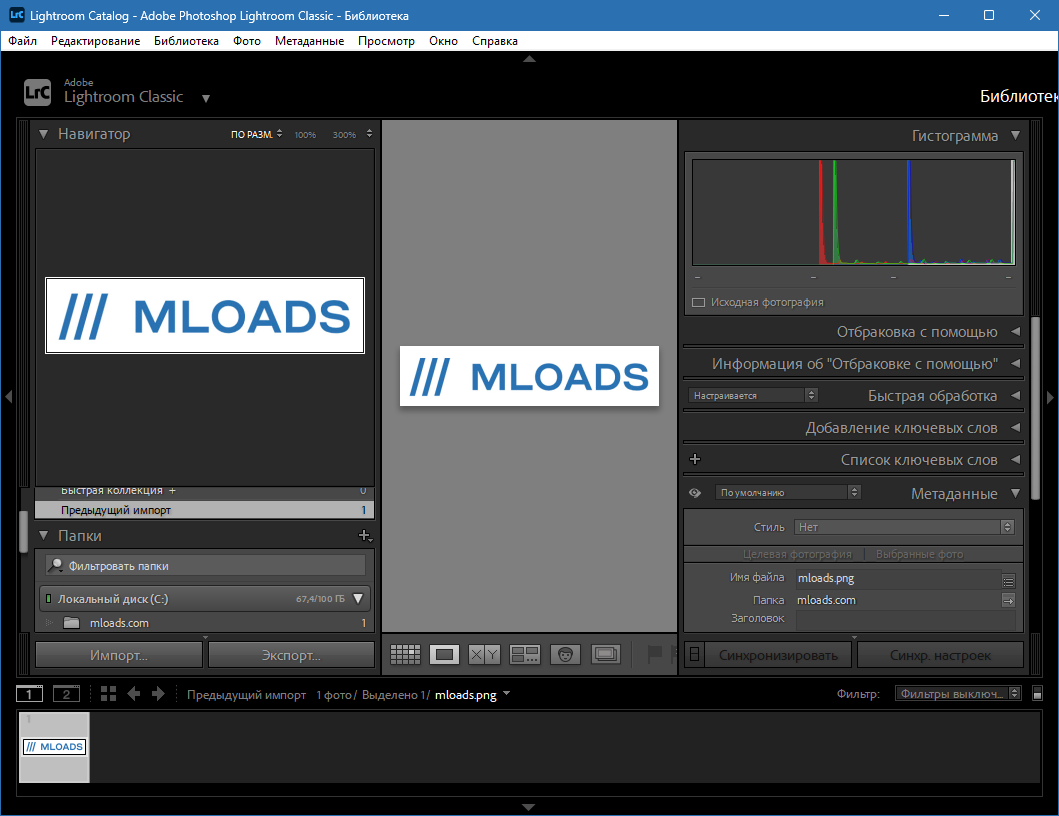
Task: Toggle the sync switch beside Синхронизировать
Action: 694,655
